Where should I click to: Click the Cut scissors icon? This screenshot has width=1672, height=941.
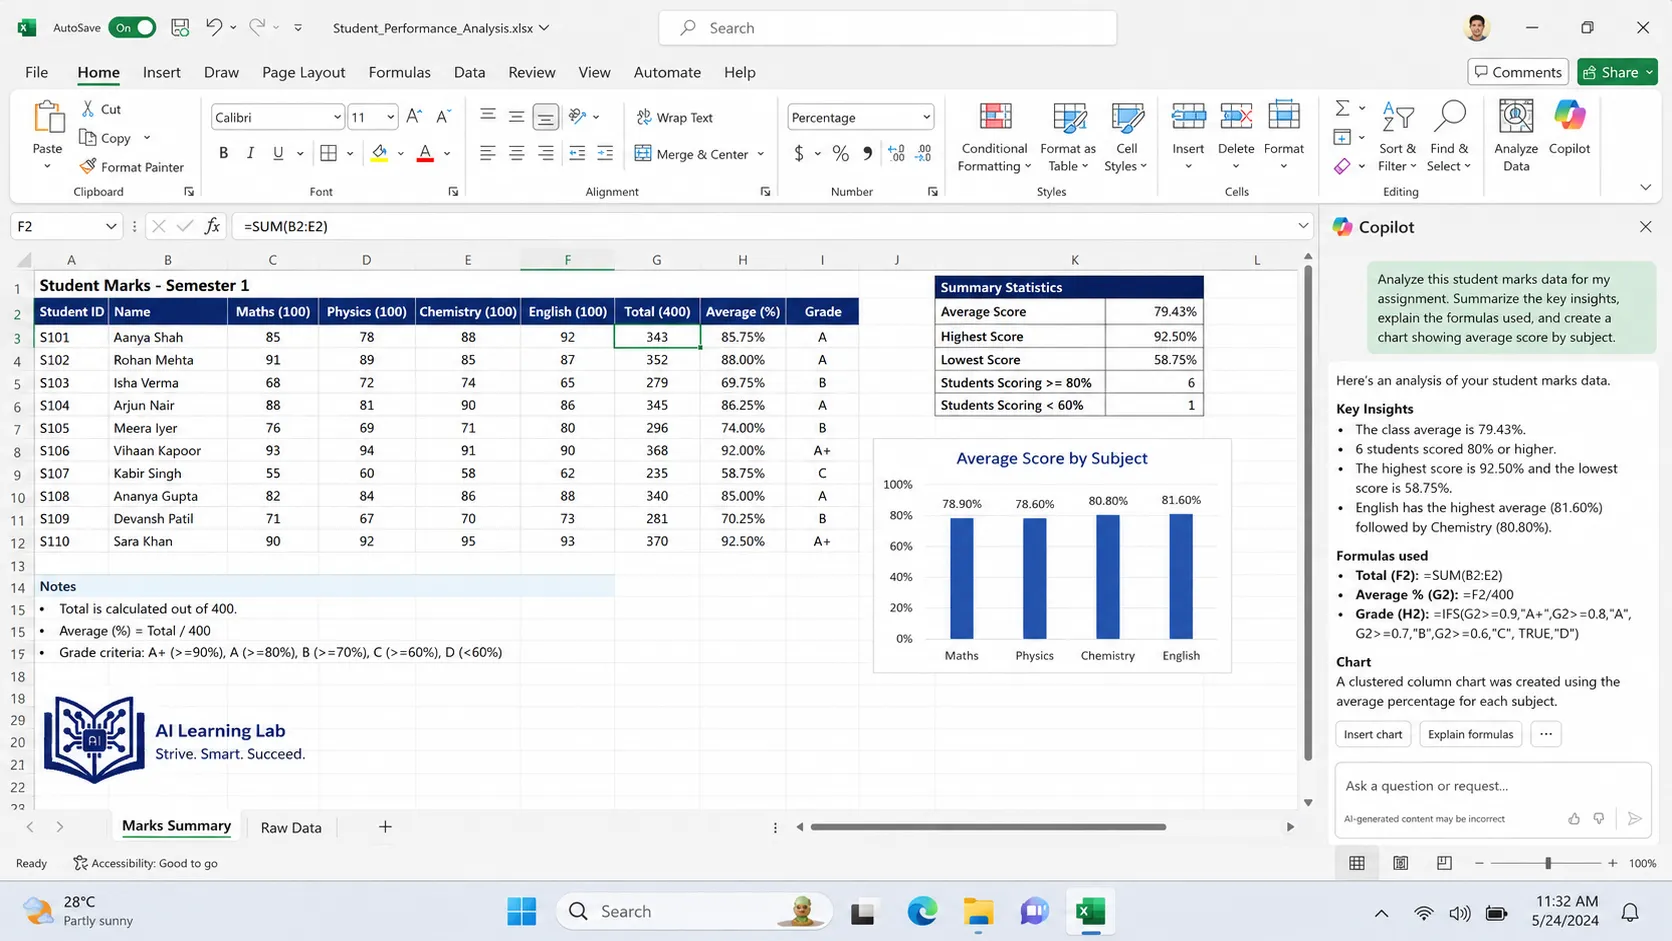[x=88, y=109]
